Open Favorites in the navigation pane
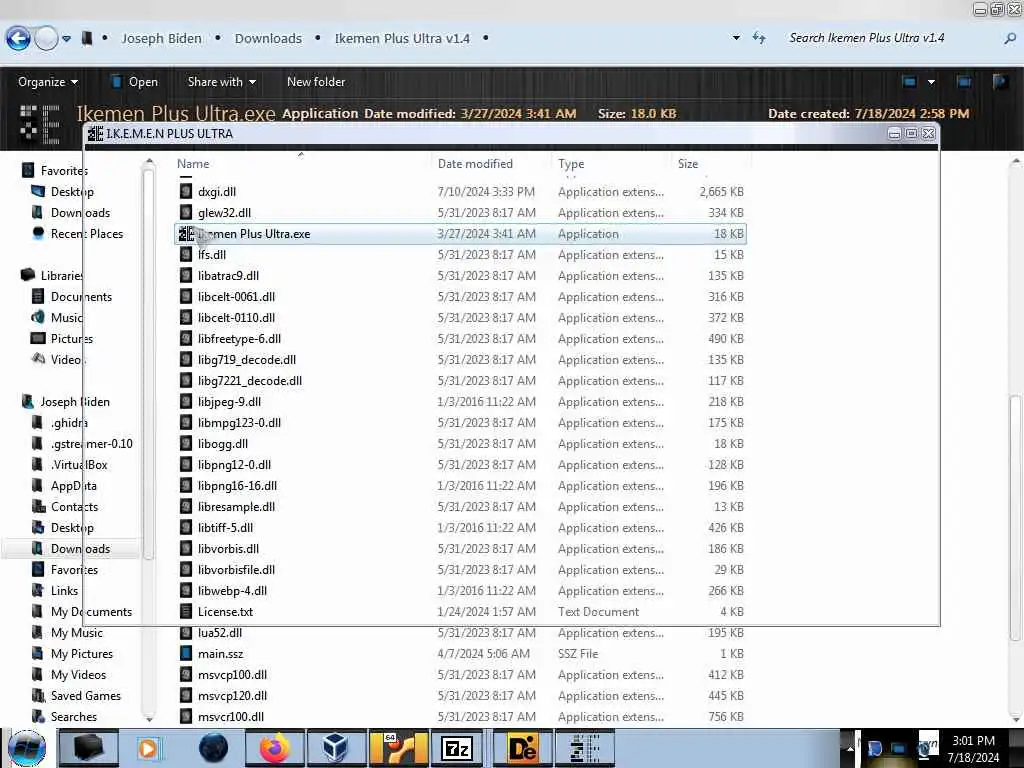 point(63,170)
